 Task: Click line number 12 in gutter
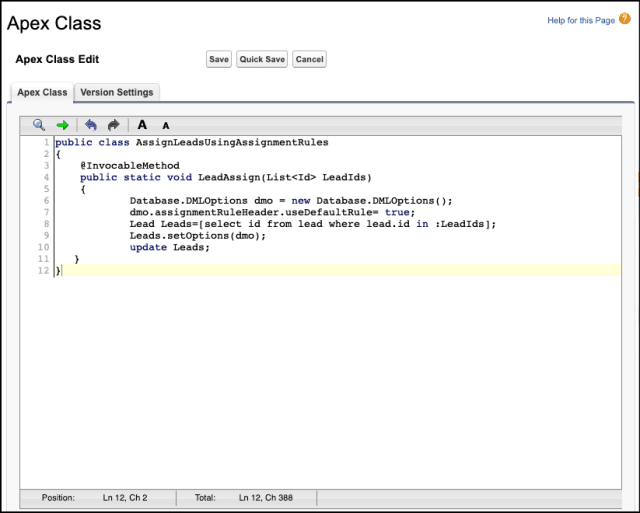[43, 271]
